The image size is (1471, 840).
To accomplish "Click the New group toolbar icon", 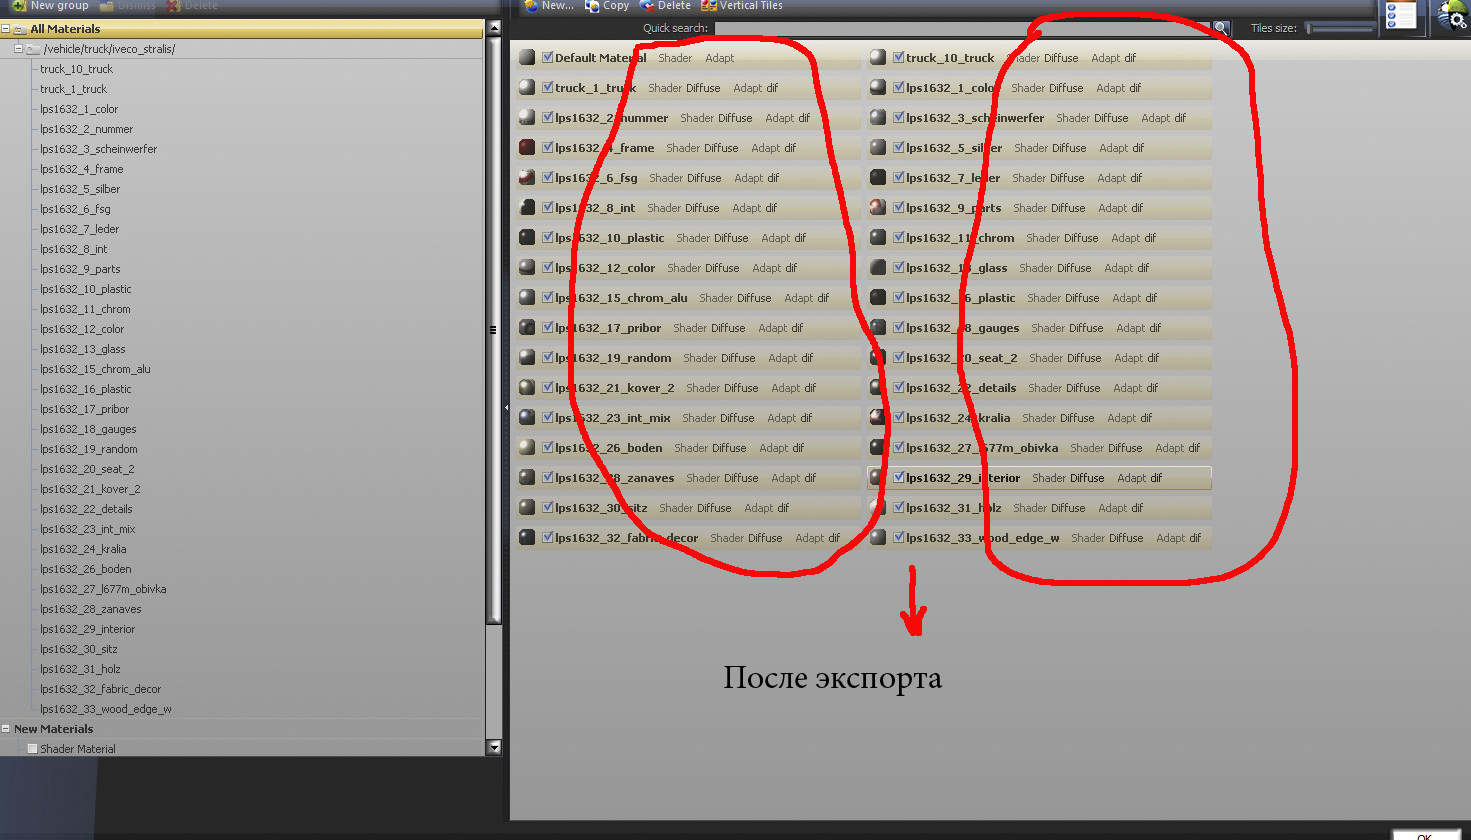I will coord(18,6).
